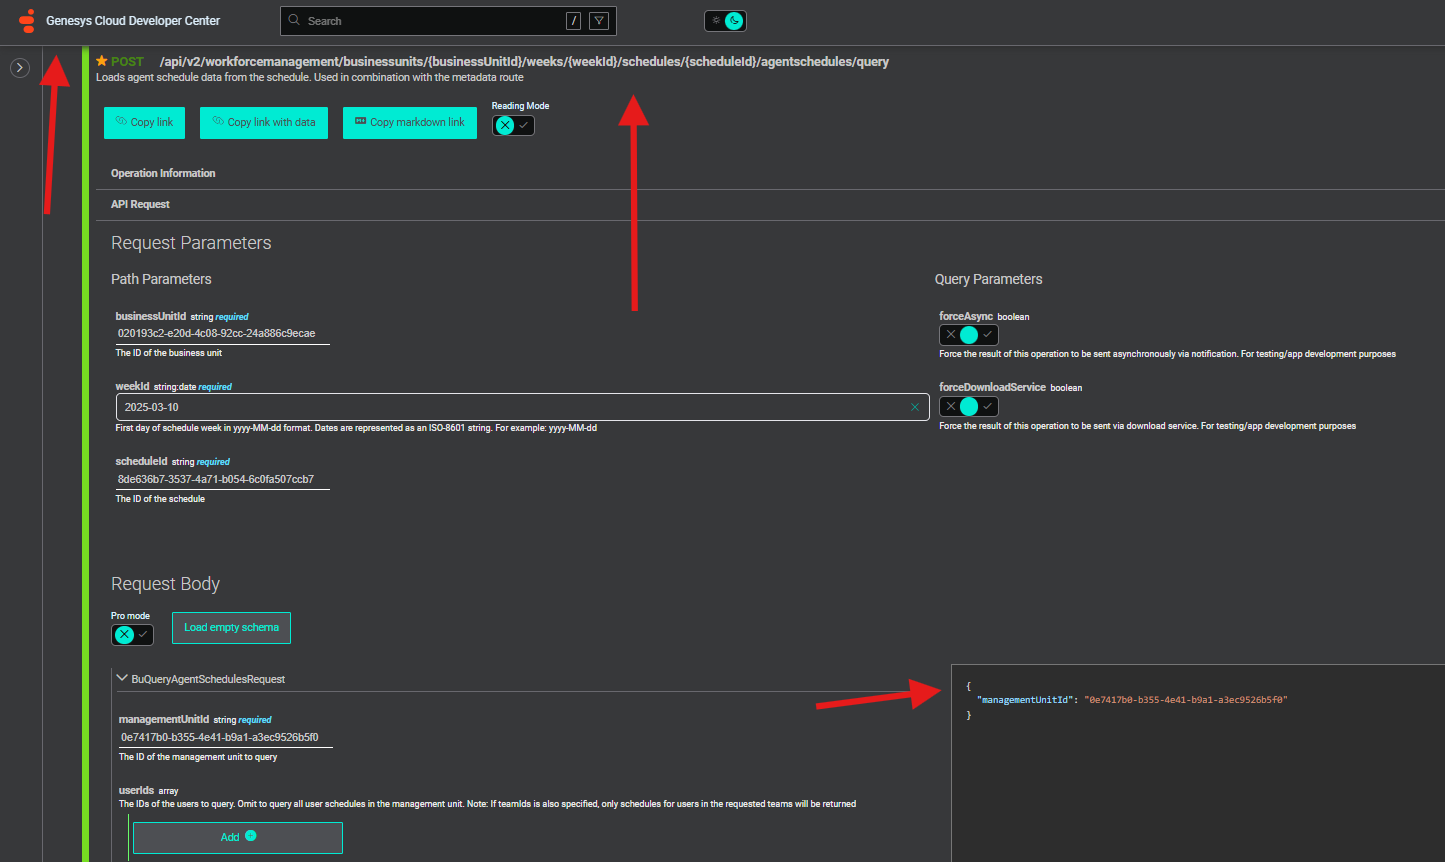
Task: Click the "Loads agent schedule data" description line
Action: pos(310,77)
